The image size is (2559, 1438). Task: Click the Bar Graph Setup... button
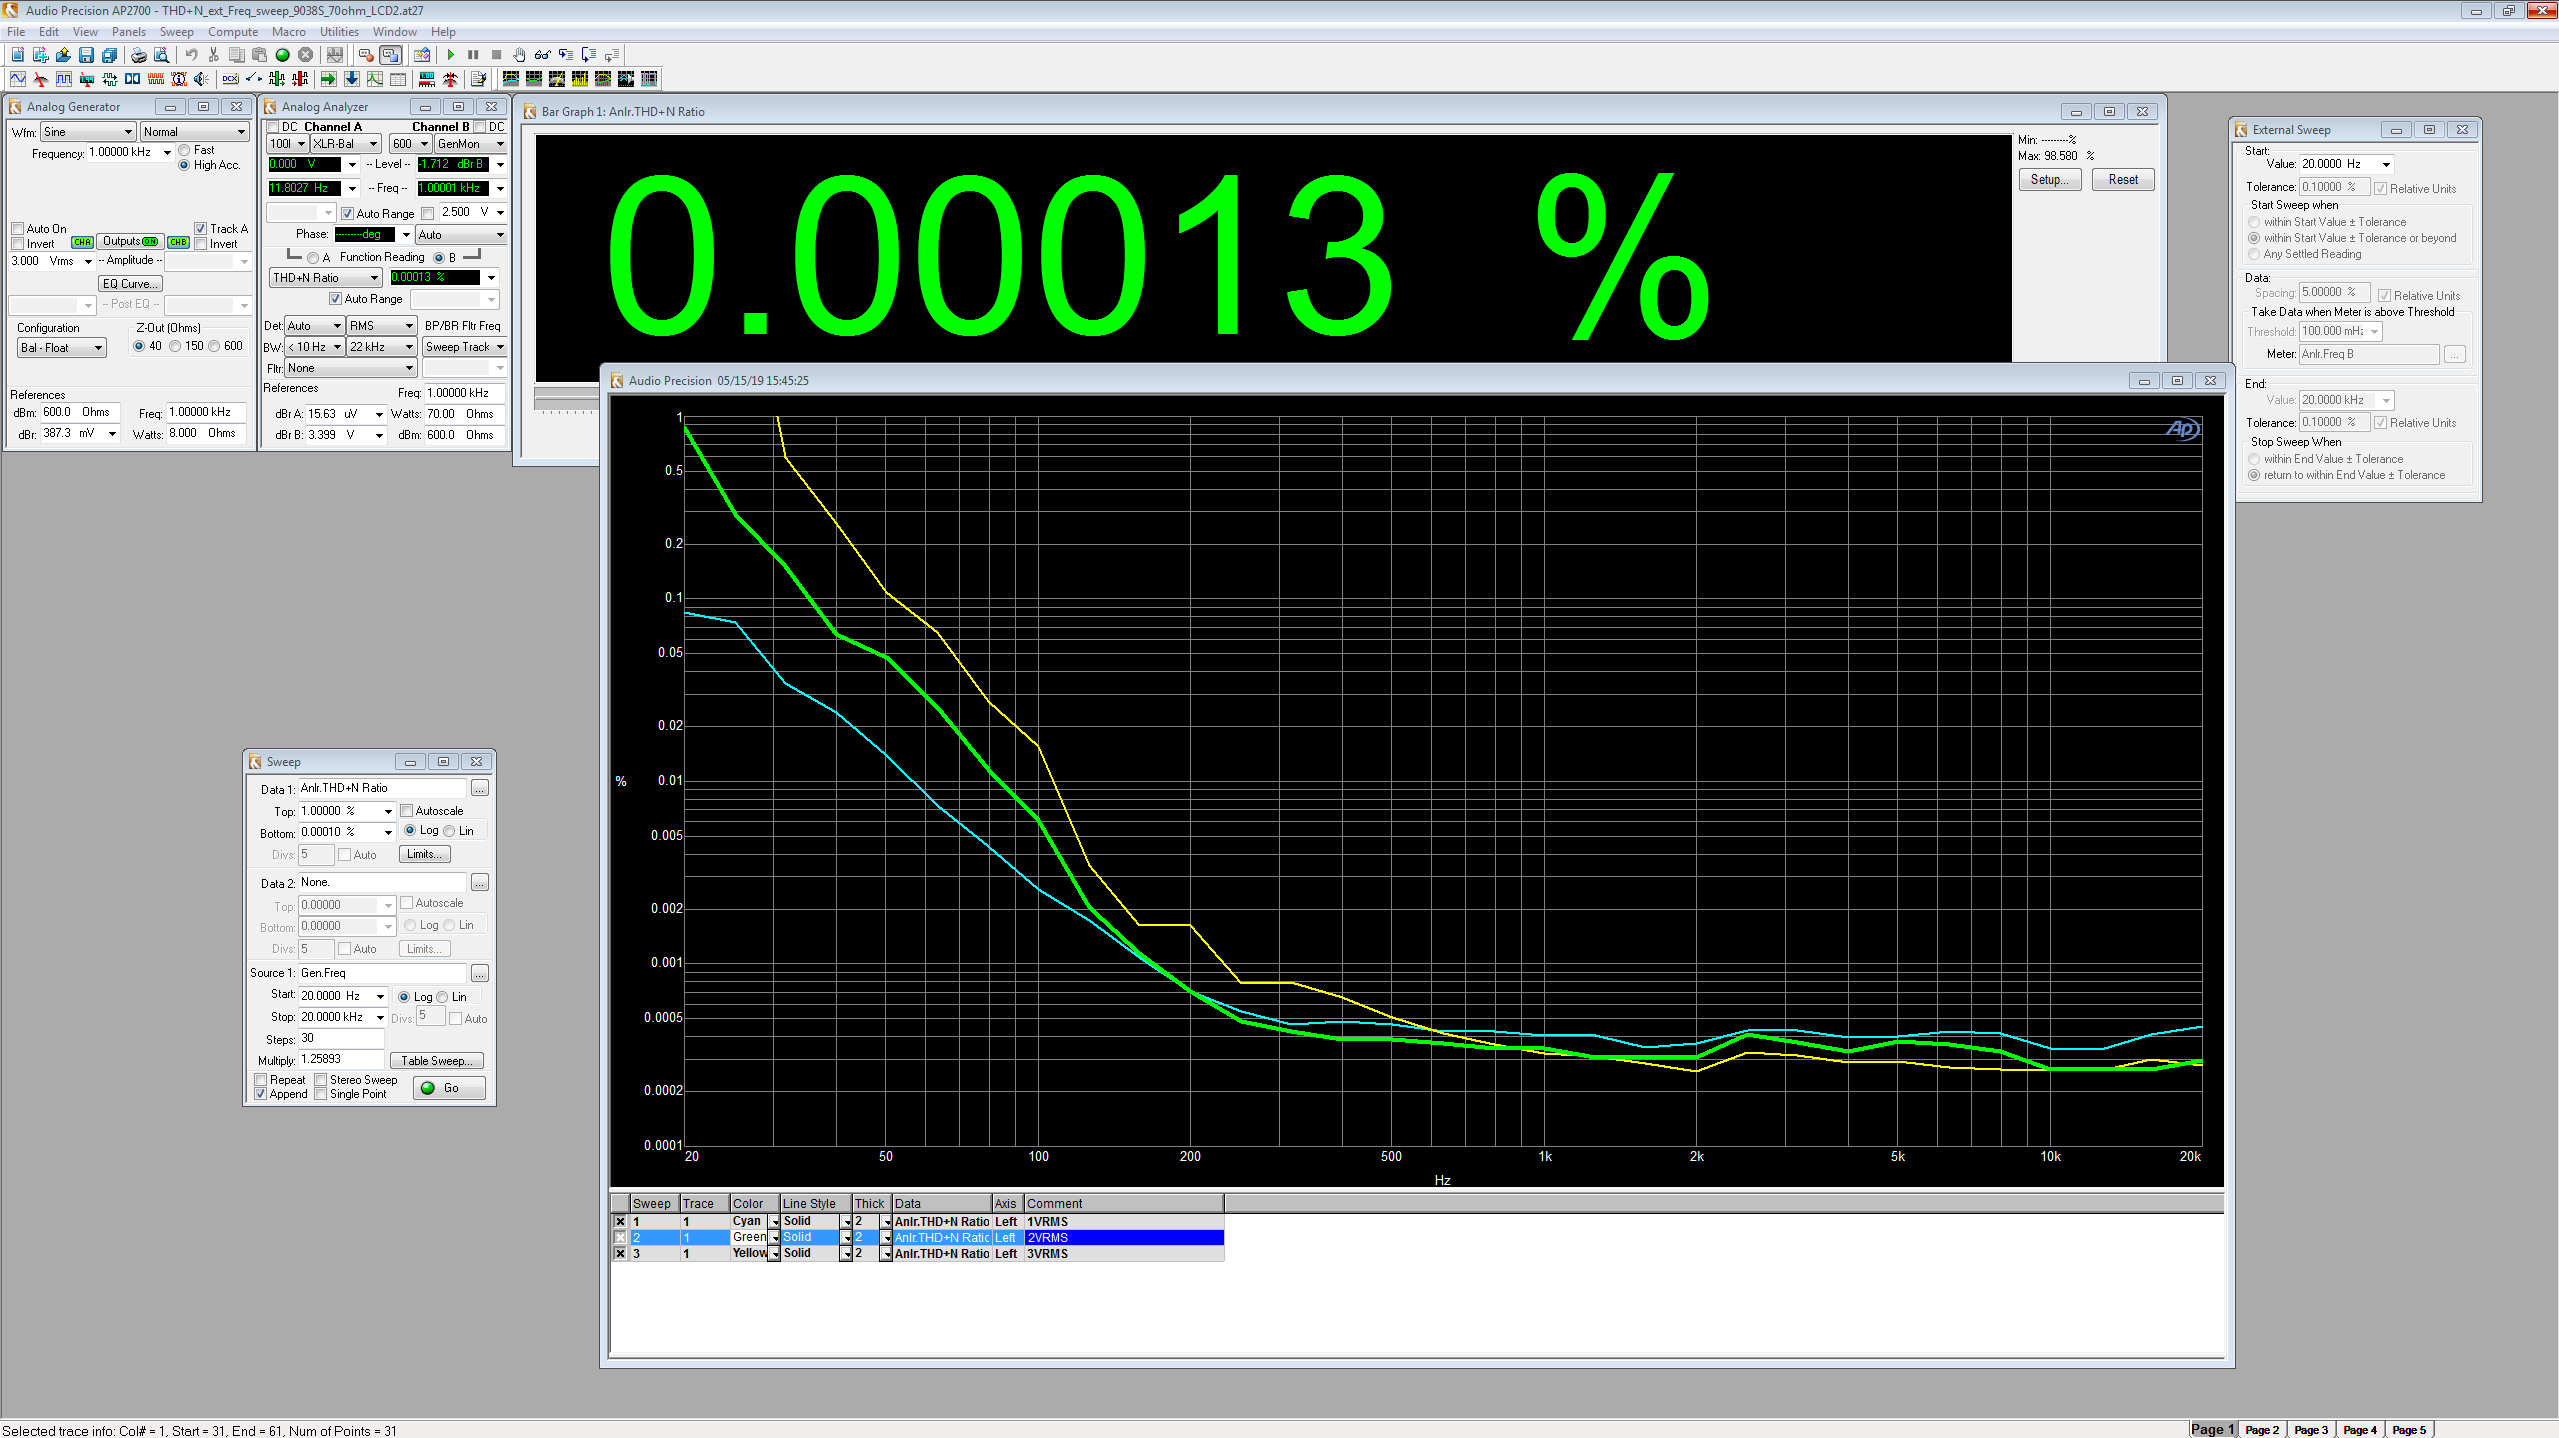(x=2050, y=180)
